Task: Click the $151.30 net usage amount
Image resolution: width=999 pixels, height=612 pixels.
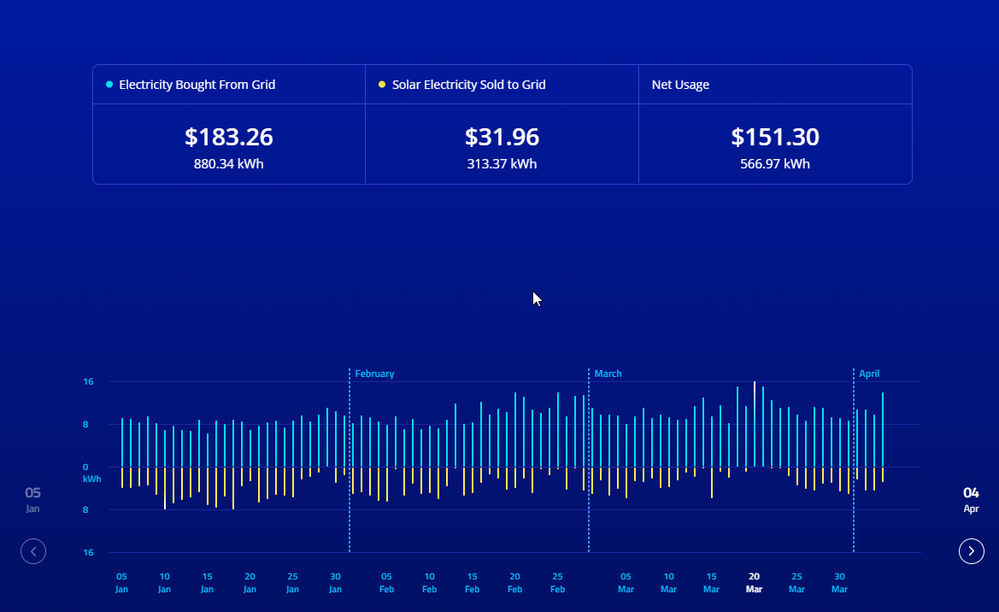Action: [775, 138]
